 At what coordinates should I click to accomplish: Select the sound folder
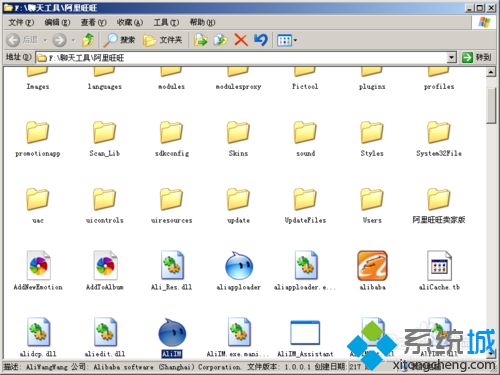305,139
